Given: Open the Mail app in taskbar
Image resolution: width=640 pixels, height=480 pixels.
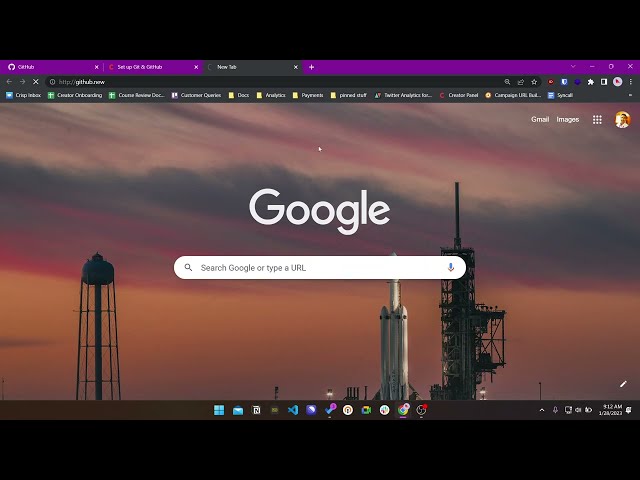Looking at the screenshot, I should tap(238, 410).
